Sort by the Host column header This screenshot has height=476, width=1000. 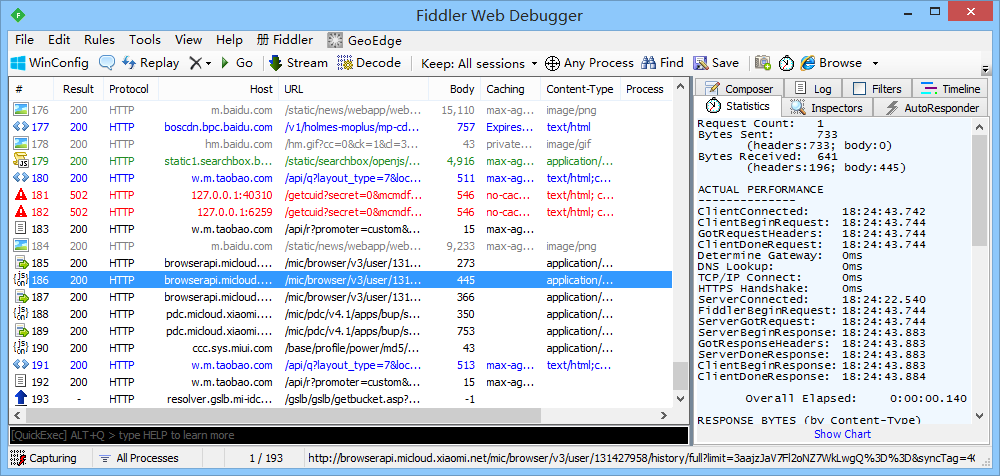click(x=218, y=89)
